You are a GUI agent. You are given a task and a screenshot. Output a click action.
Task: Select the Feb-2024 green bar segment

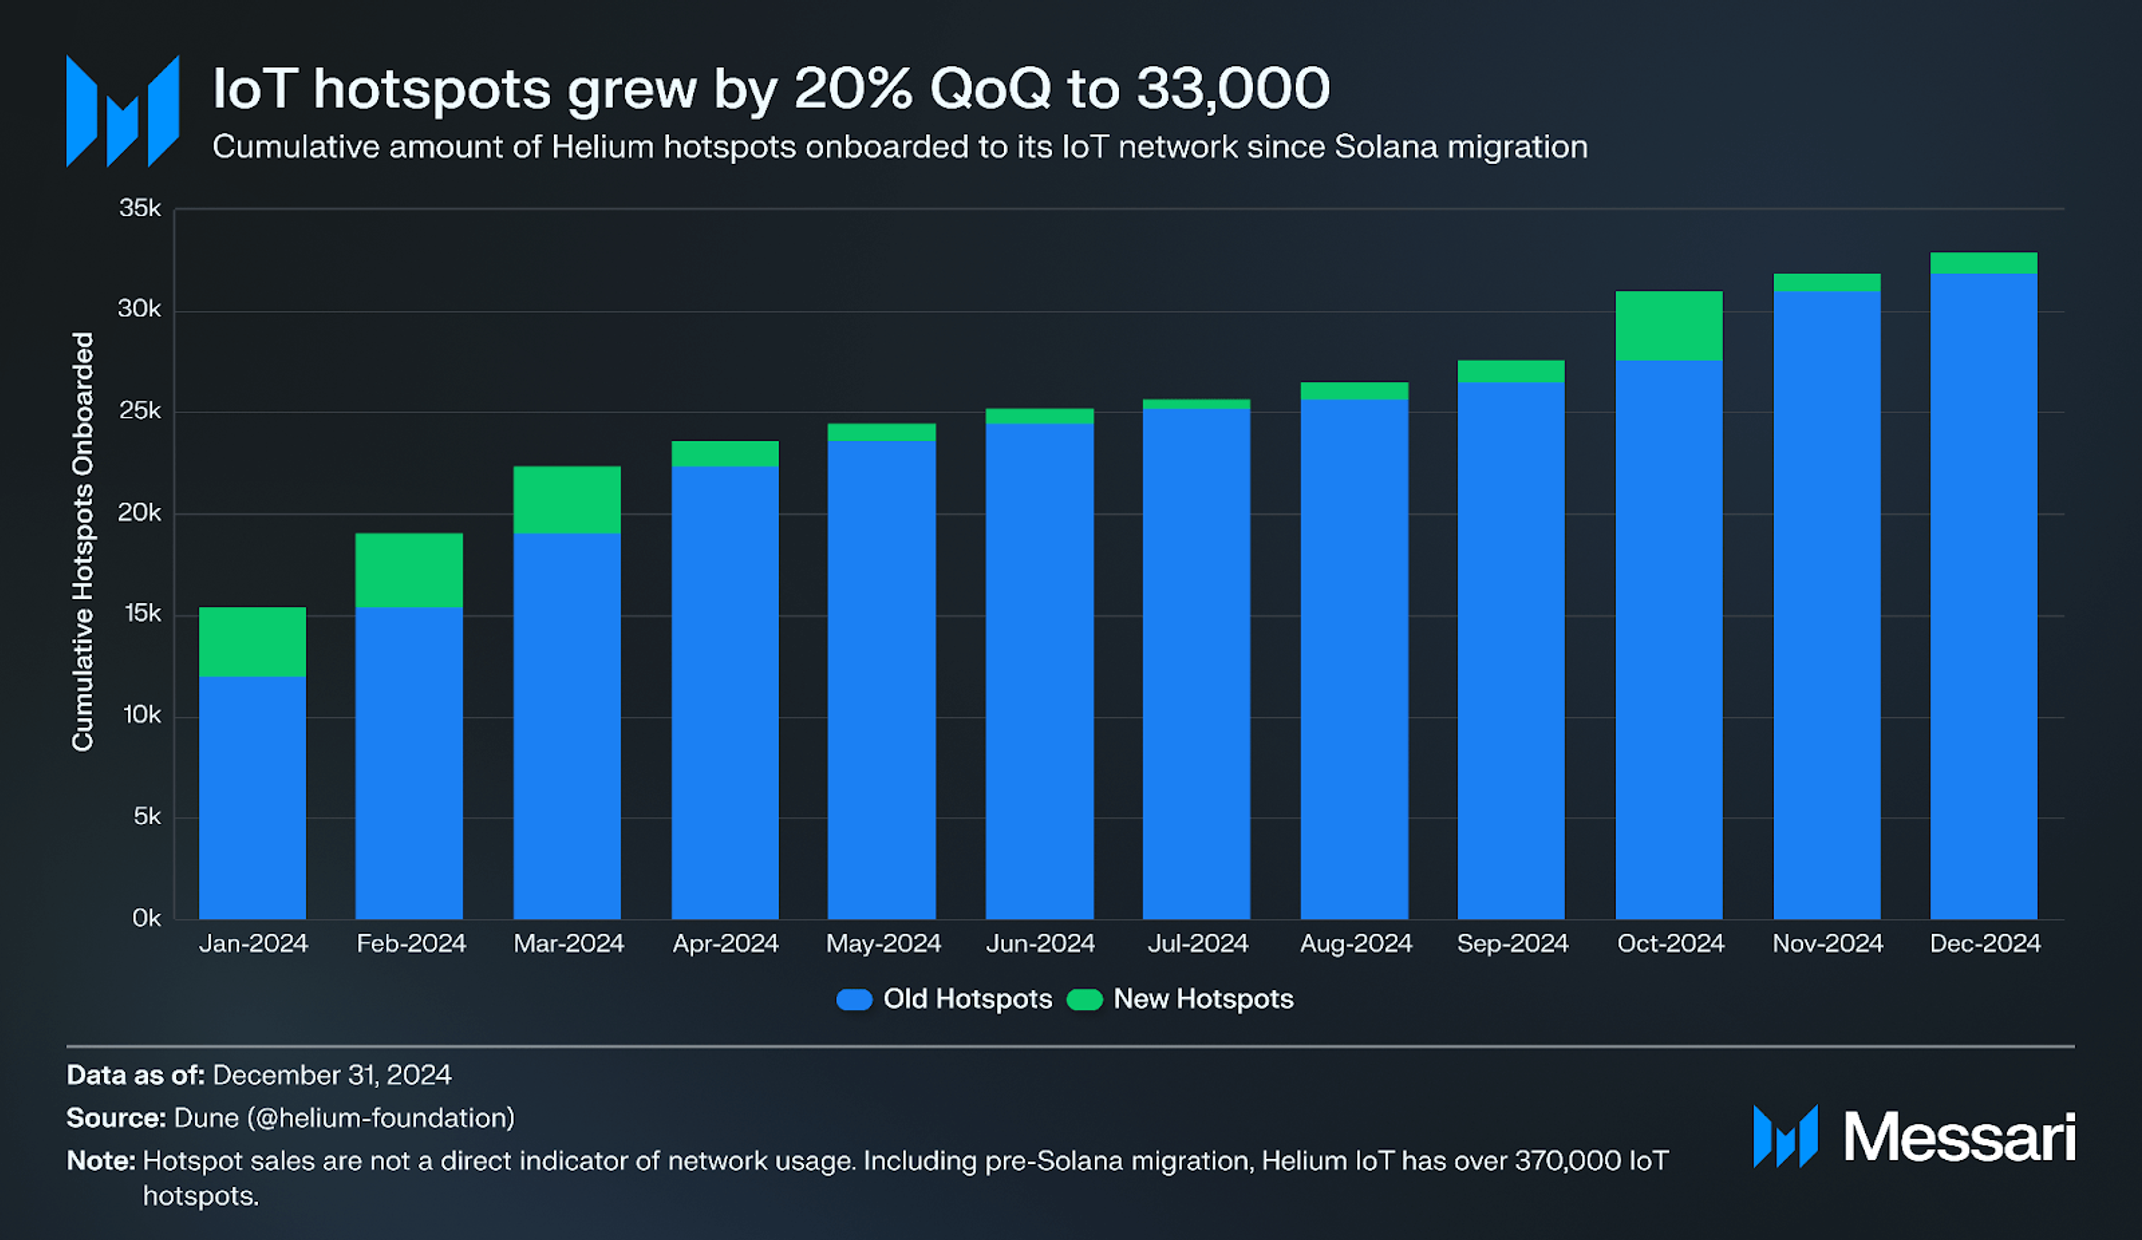409,570
